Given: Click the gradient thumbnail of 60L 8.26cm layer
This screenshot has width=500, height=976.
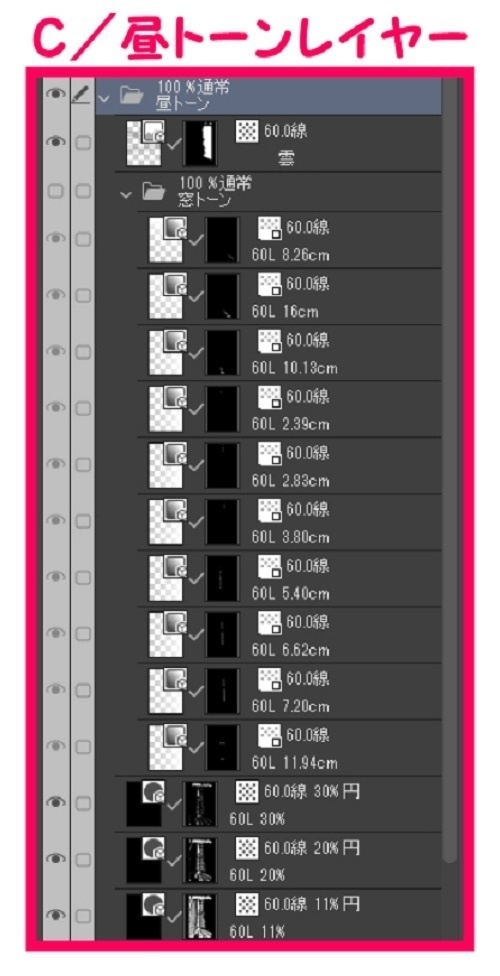Looking at the screenshot, I should click(x=167, y=240).
